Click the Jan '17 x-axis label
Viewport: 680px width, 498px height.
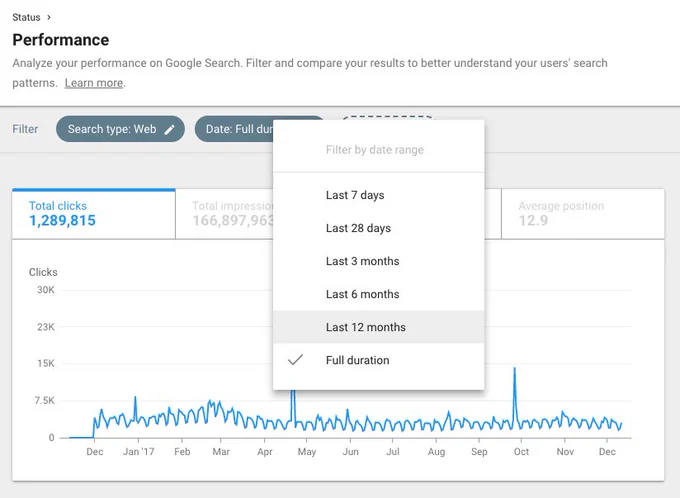(138, 452)
